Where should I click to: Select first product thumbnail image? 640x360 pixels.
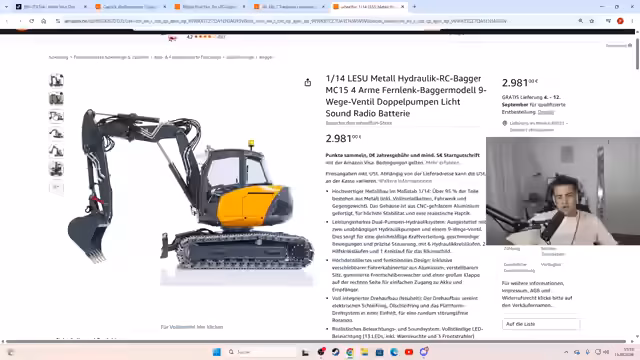tap(56, 80)
